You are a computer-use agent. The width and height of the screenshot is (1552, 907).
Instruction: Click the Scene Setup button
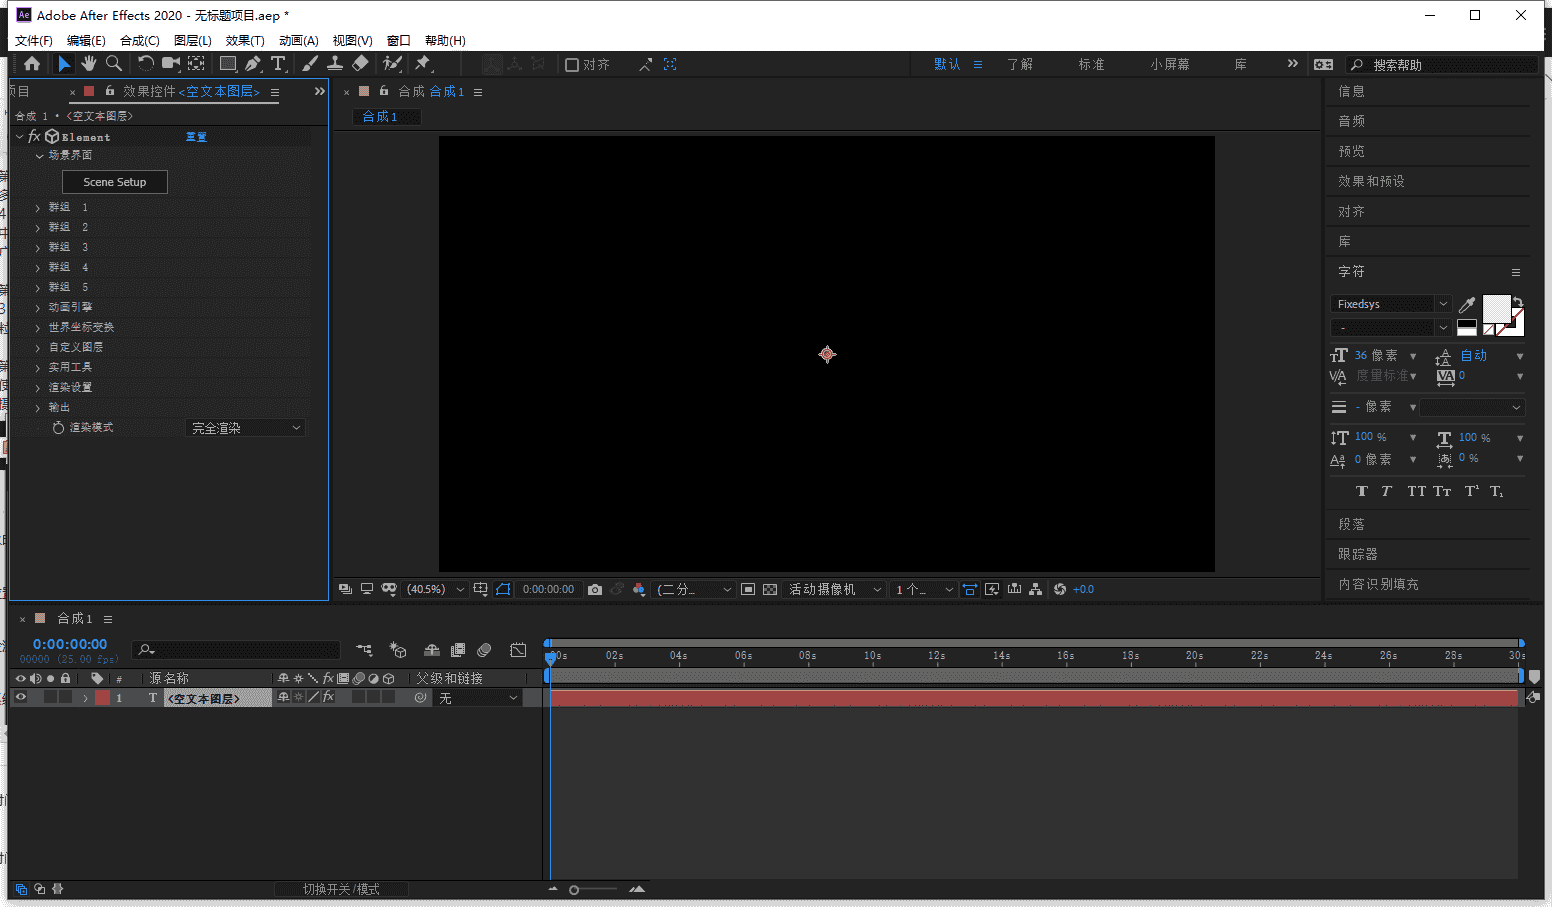point(115,182)
